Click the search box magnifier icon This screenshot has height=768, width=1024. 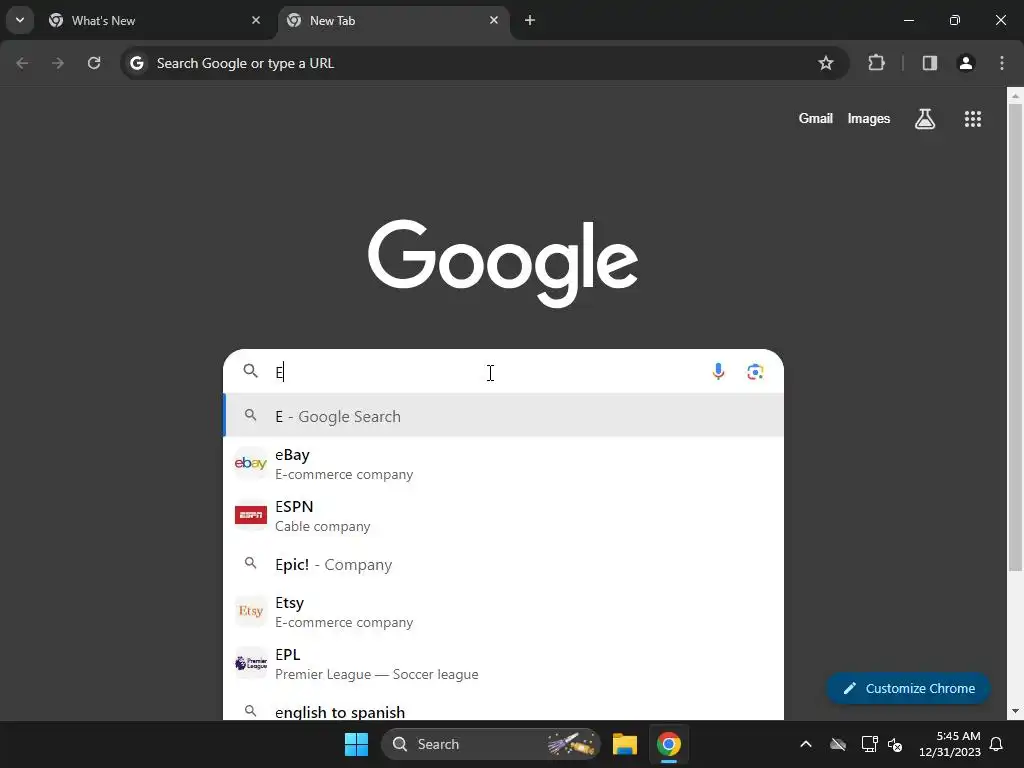(251, 371)
